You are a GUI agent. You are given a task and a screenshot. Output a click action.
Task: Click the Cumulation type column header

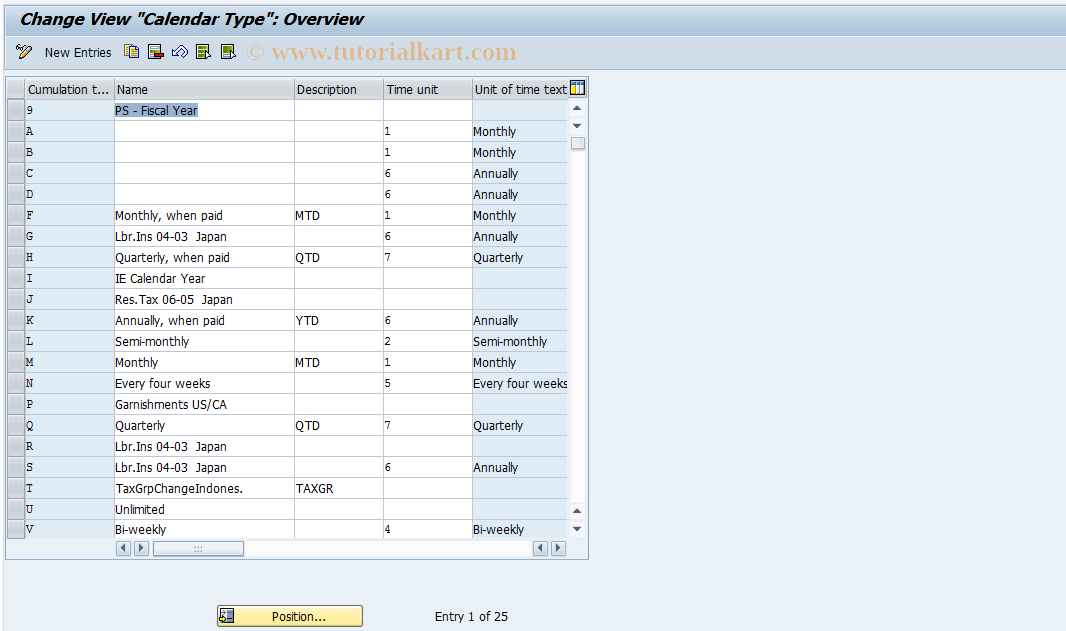coord(69,89)
